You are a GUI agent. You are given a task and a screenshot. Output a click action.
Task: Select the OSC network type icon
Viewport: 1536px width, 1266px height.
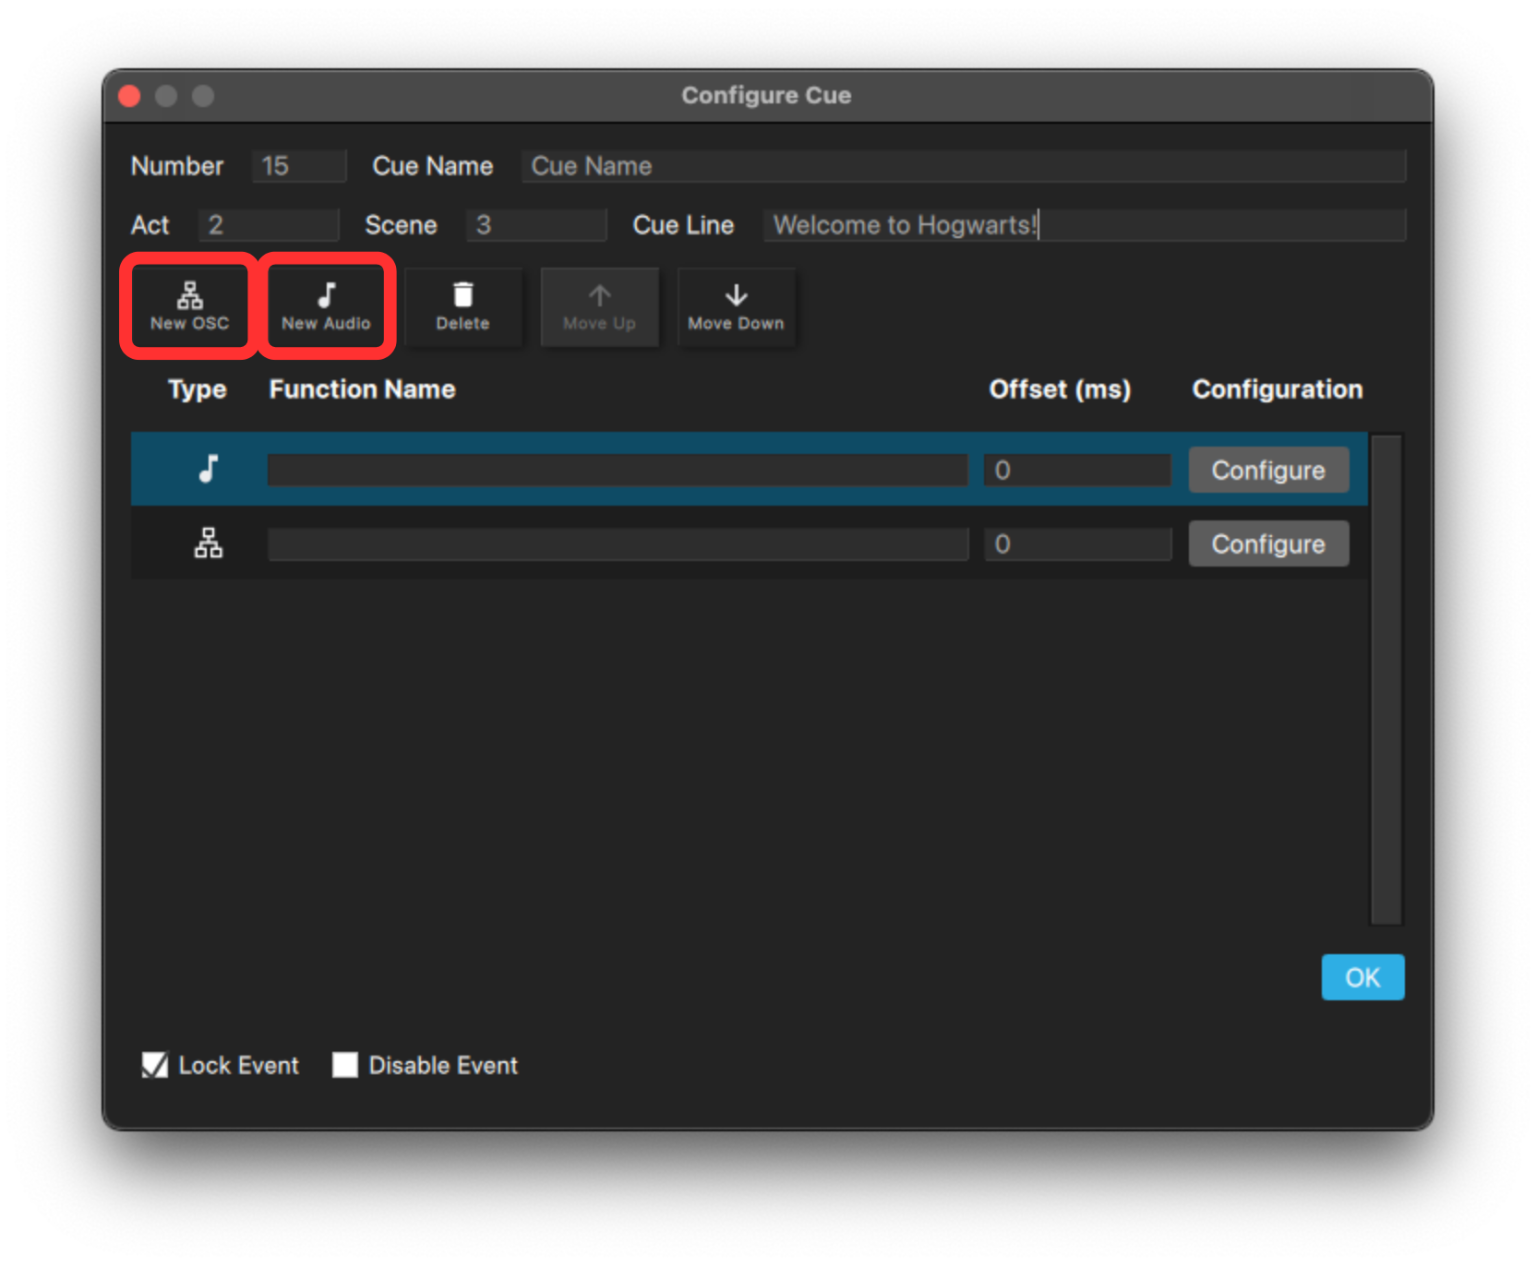[207, 543]
